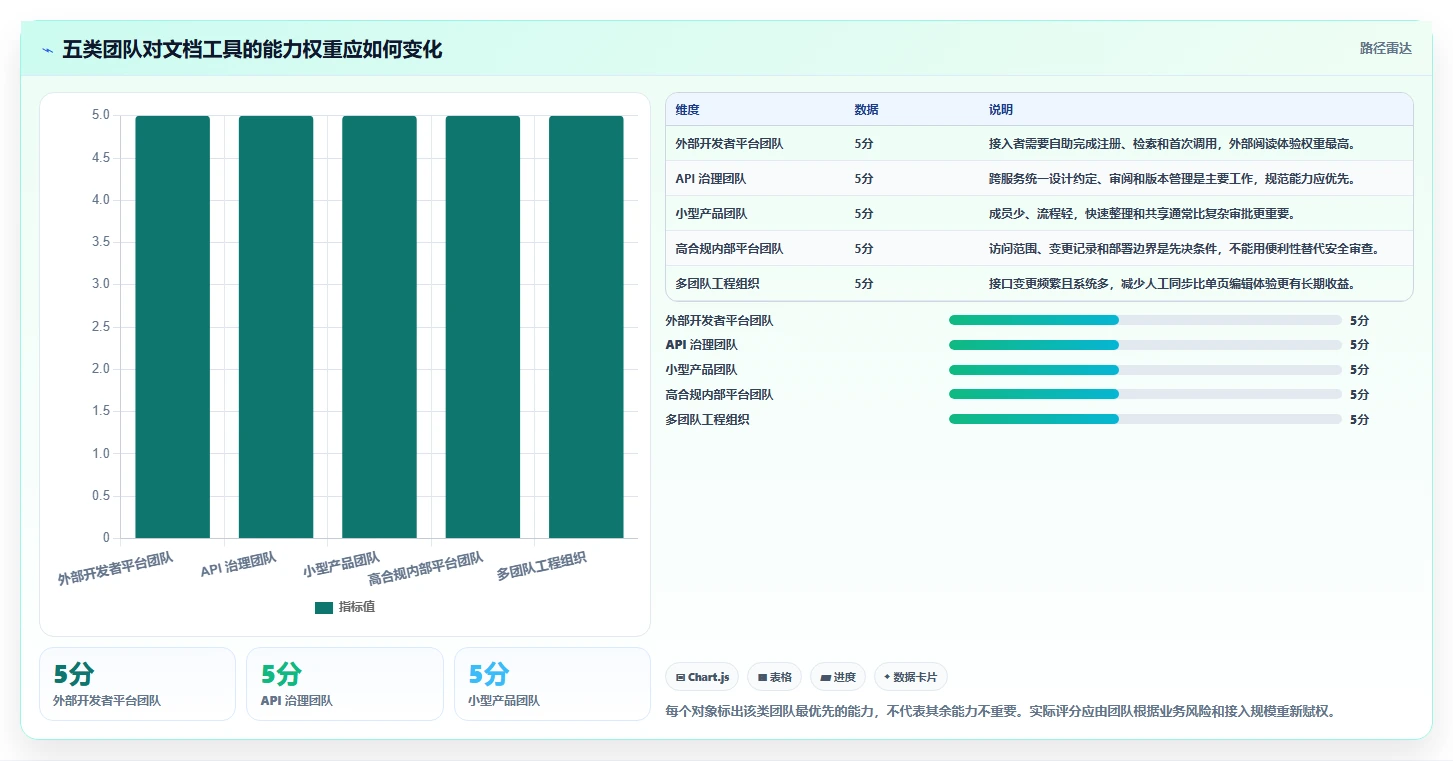This screenshot has height=761, width=1453.
Task: Toggle the 指标值 legend swatch
Action: point(323,607)
